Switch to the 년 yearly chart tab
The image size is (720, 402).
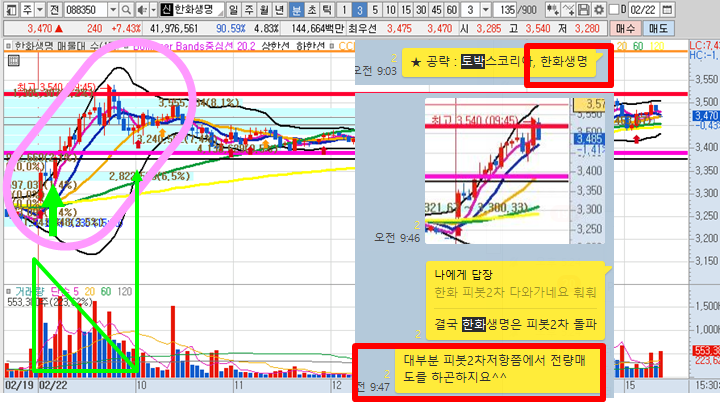(279, 10)
